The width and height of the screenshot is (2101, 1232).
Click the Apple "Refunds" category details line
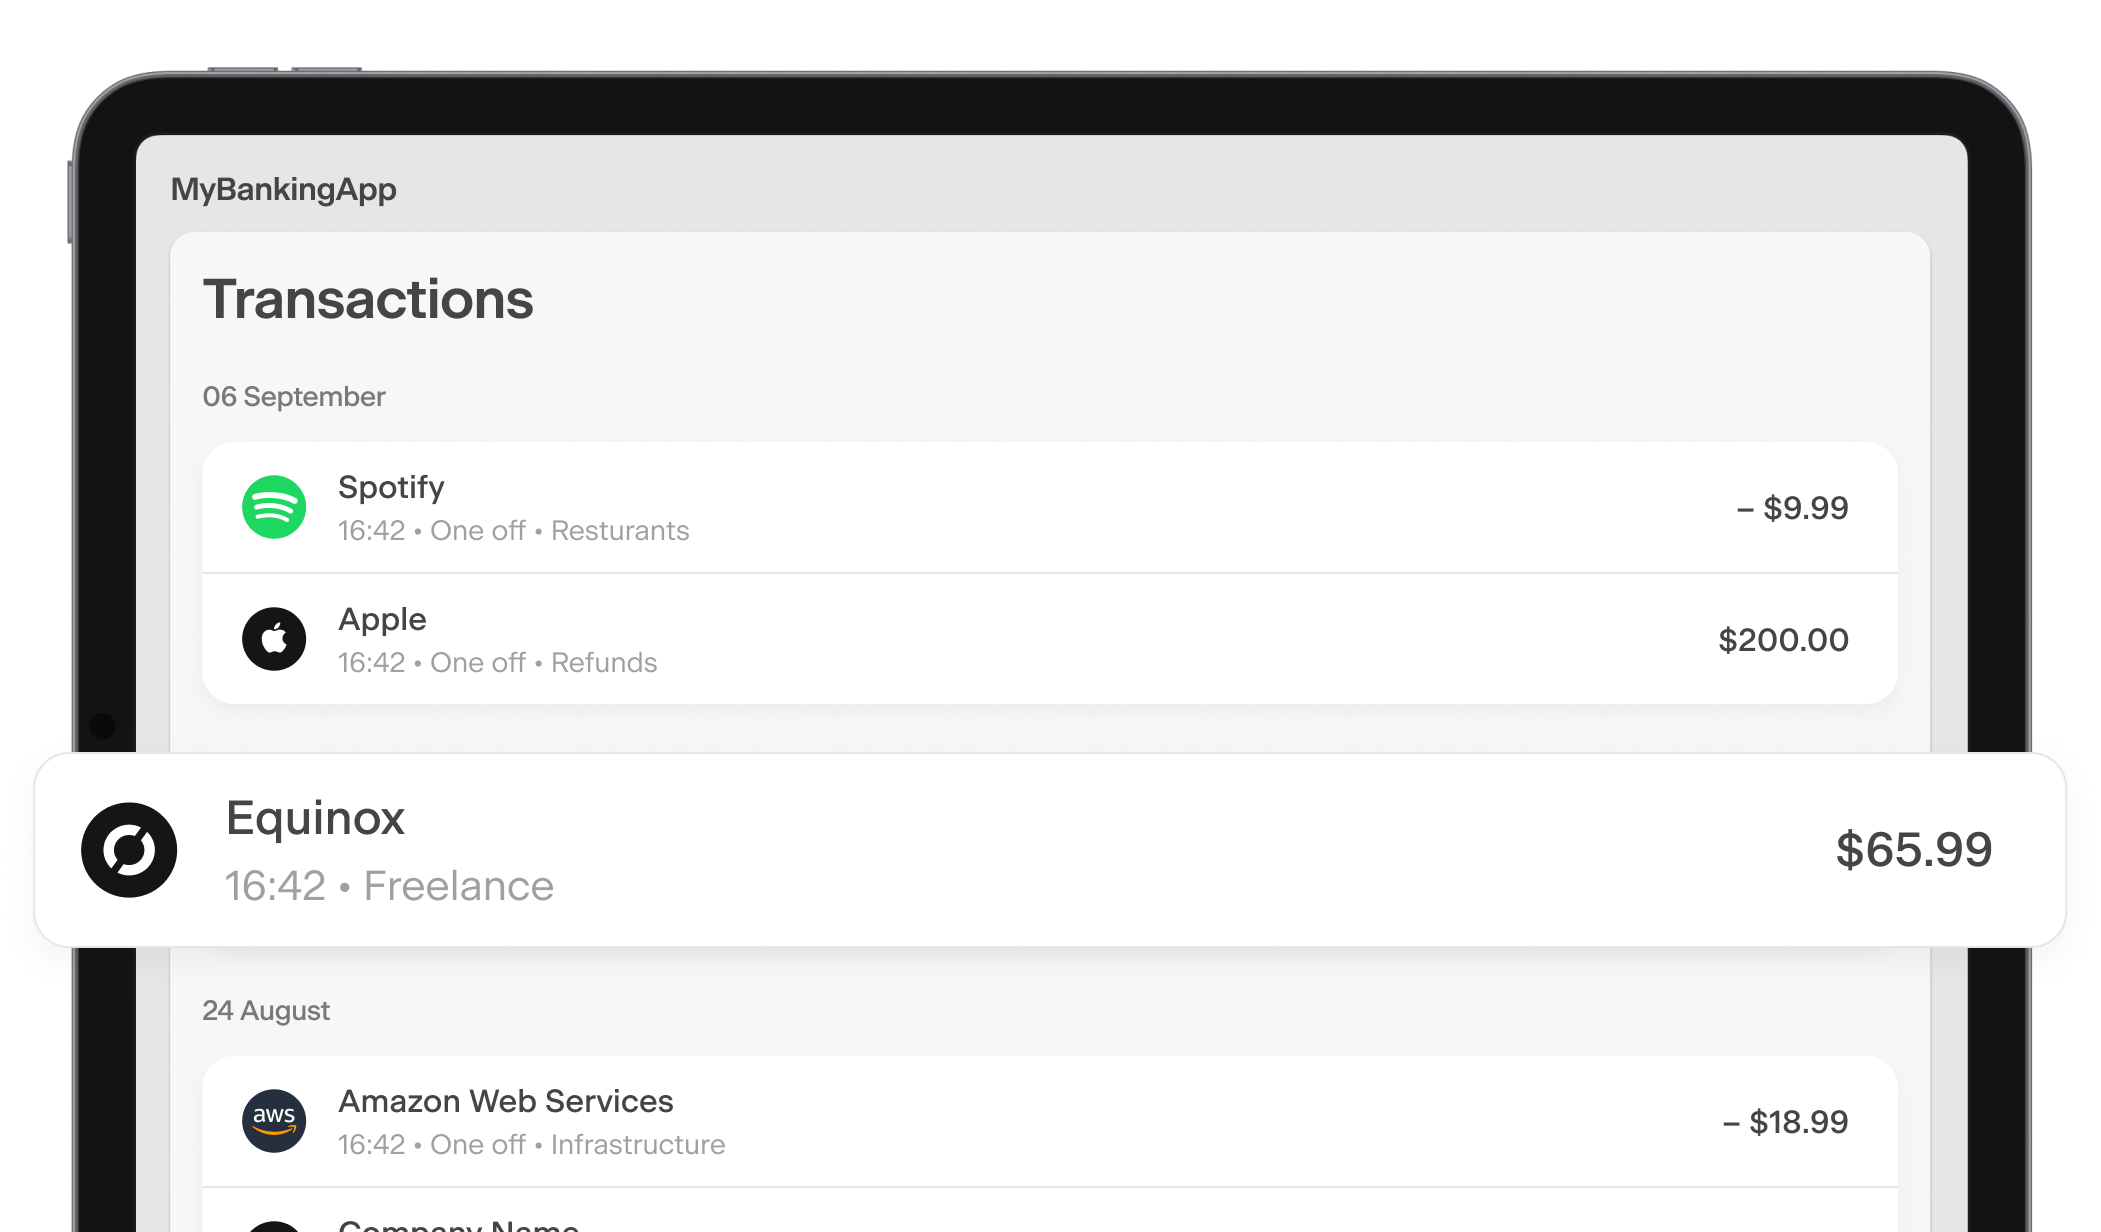497,663
